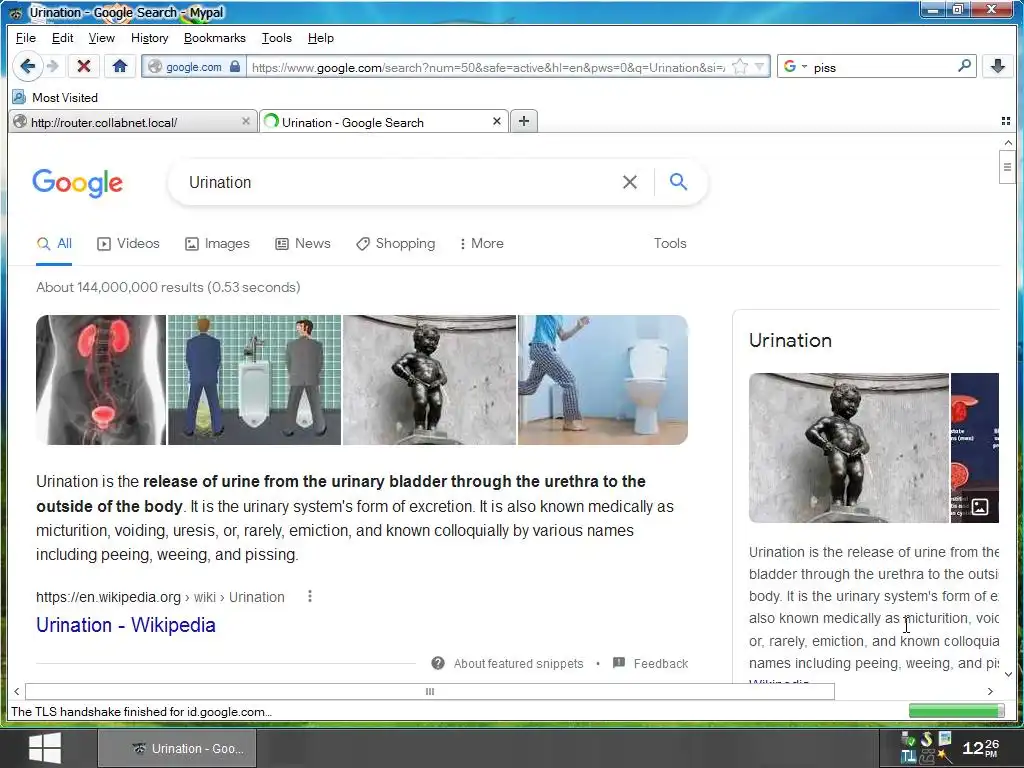Image resolution: width=1024 pixels, height=768 pixels.
Task: Close the Urination Google Search tab
Action: 496,121
